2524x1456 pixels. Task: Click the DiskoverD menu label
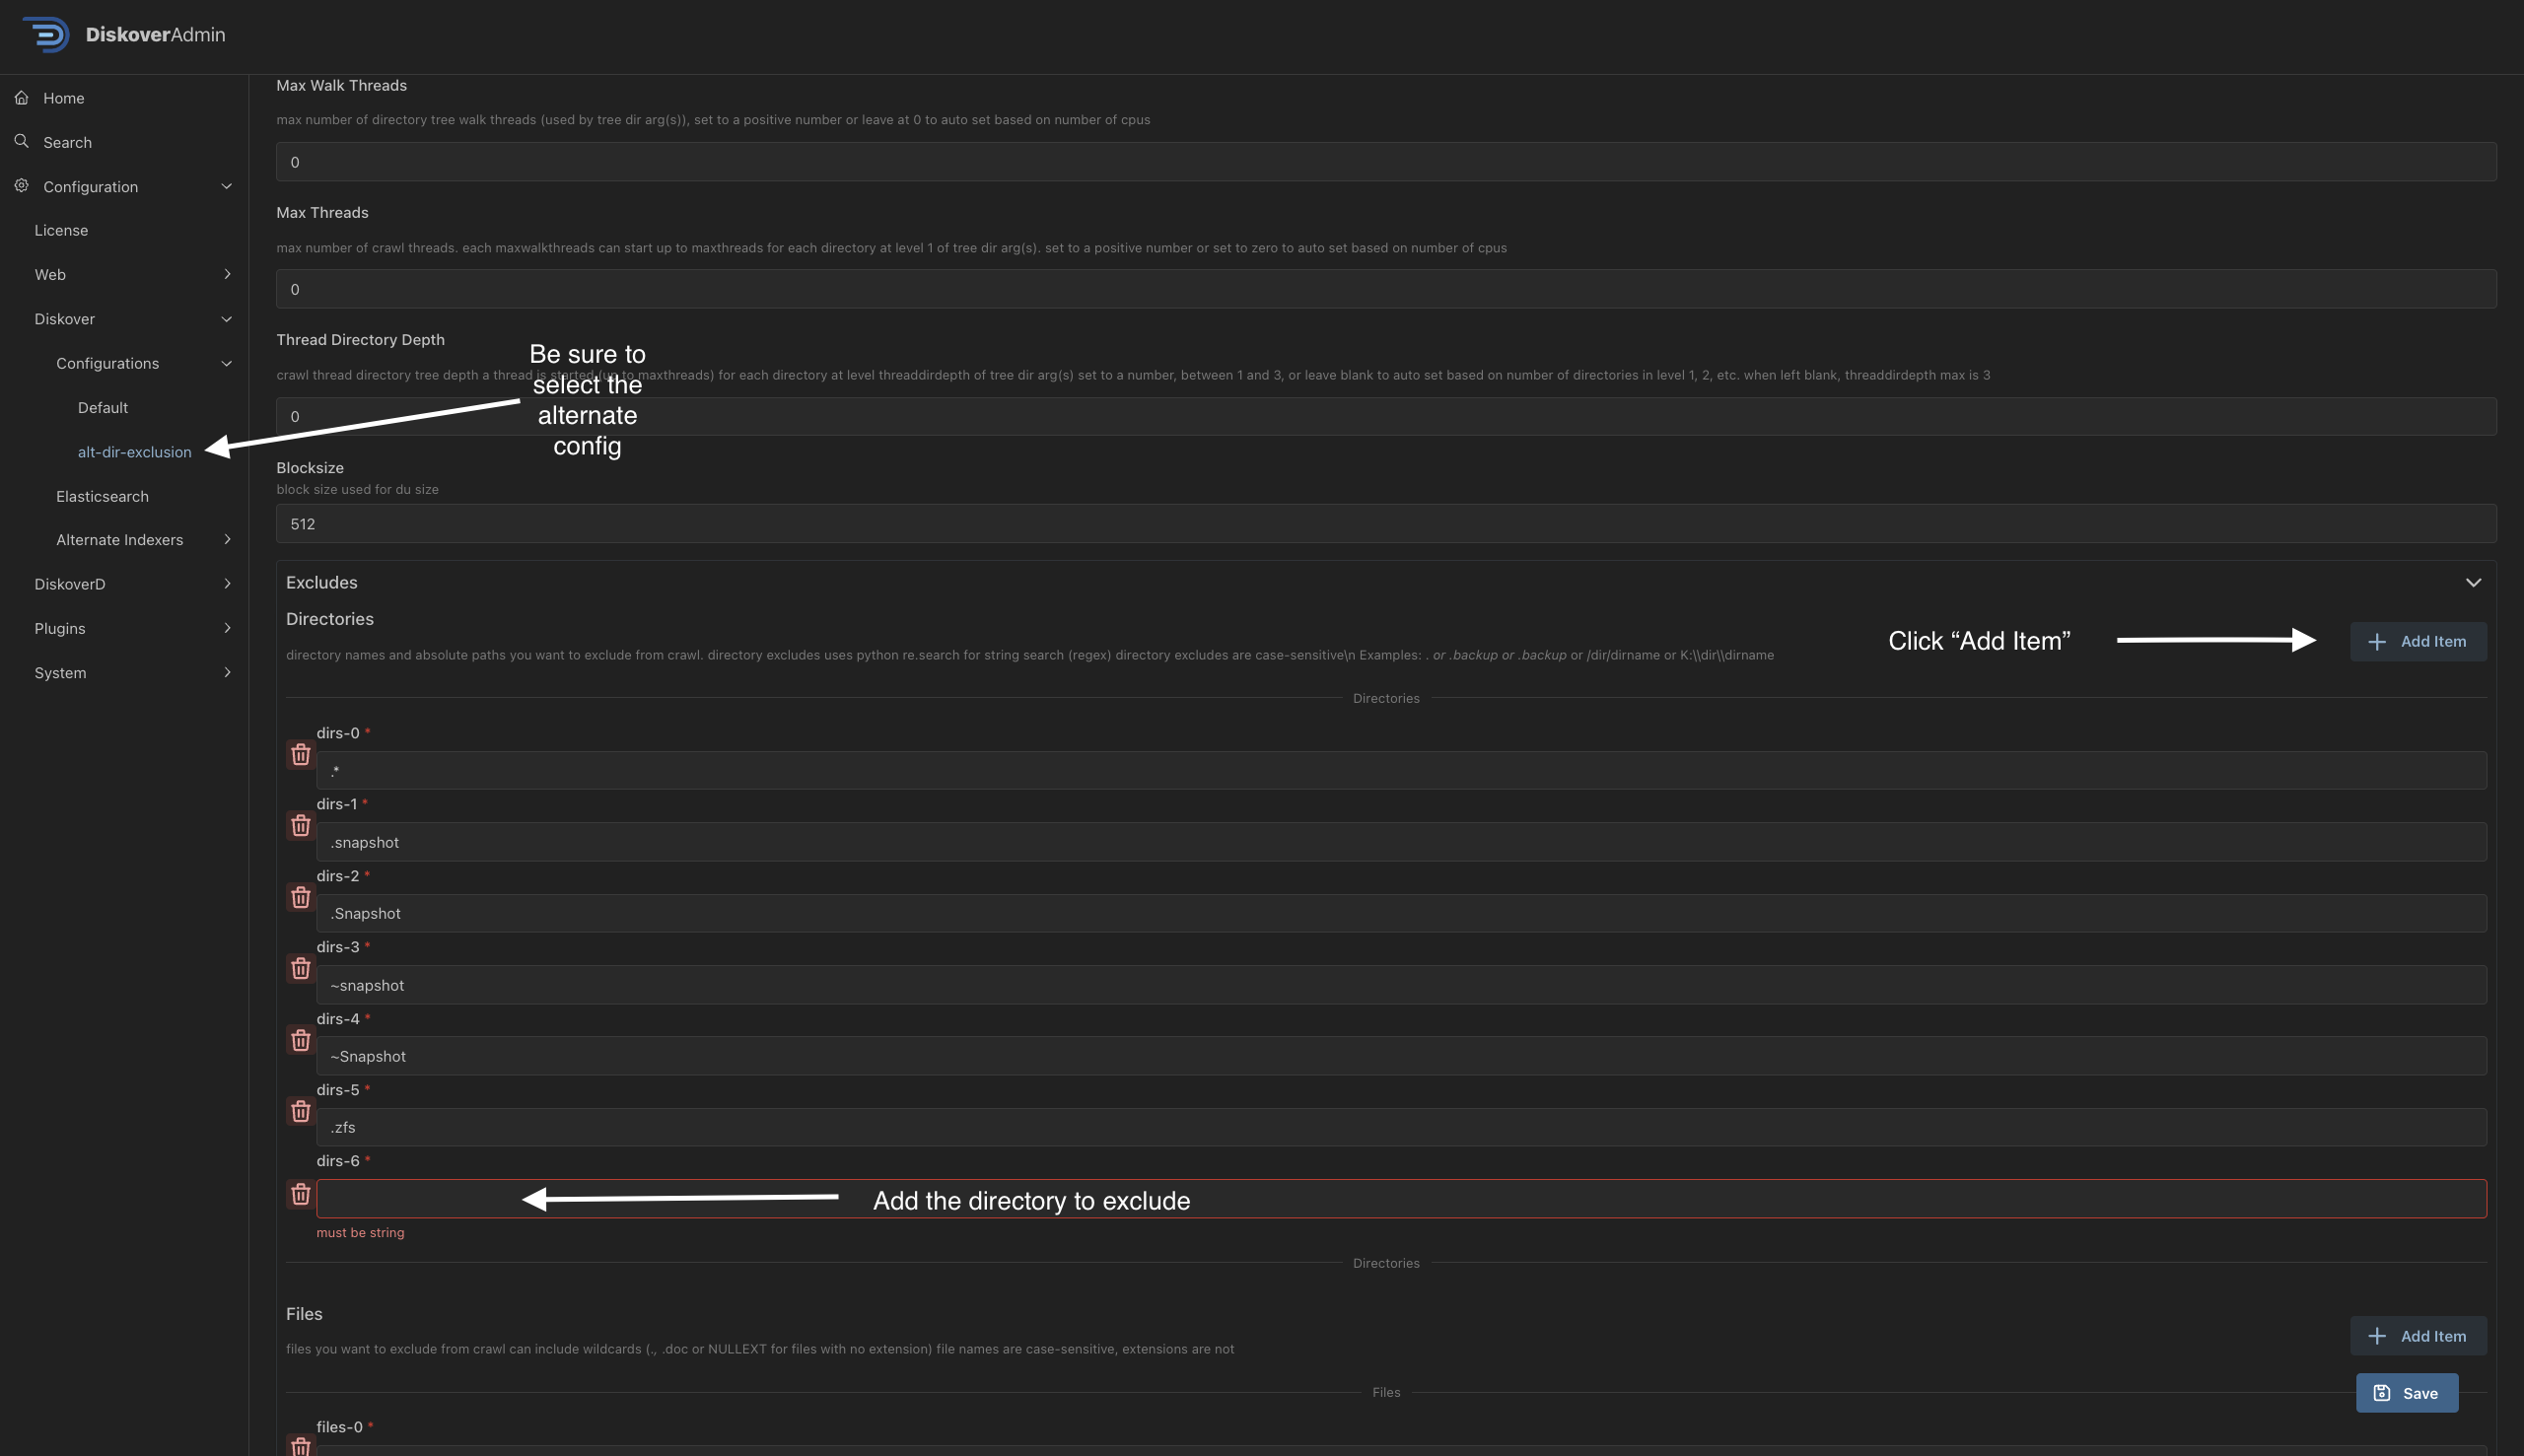[x=70, y=584]
